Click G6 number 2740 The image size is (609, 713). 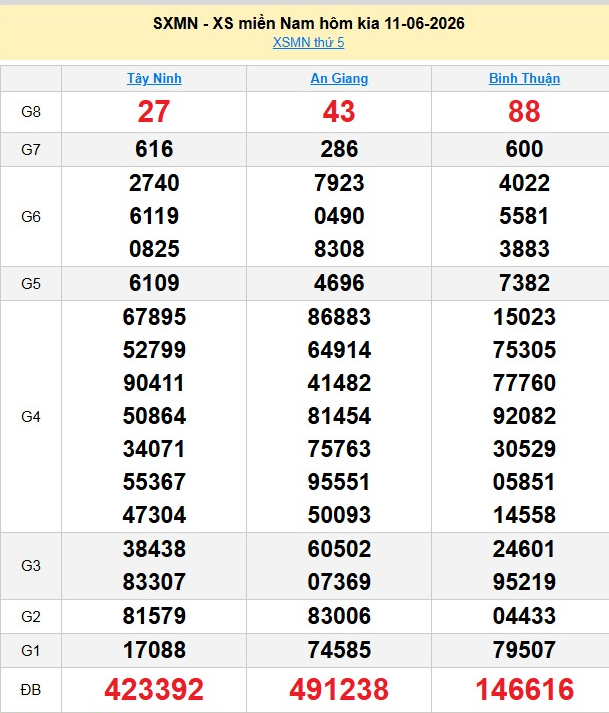154,183
